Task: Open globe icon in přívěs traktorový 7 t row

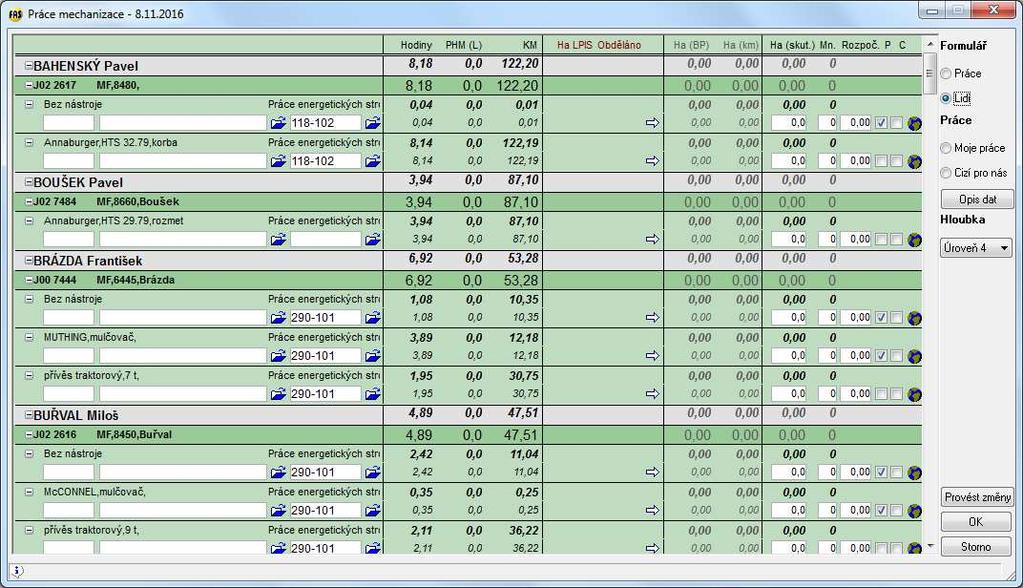Action: (x=914, y=394)
